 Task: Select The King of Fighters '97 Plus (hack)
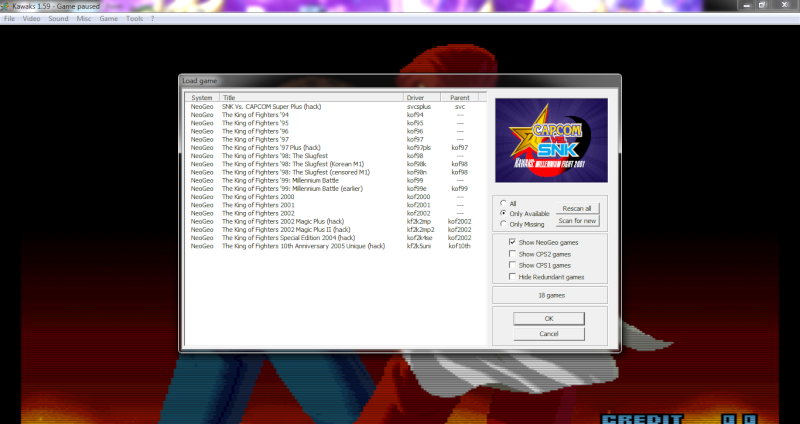coord(335,147)
